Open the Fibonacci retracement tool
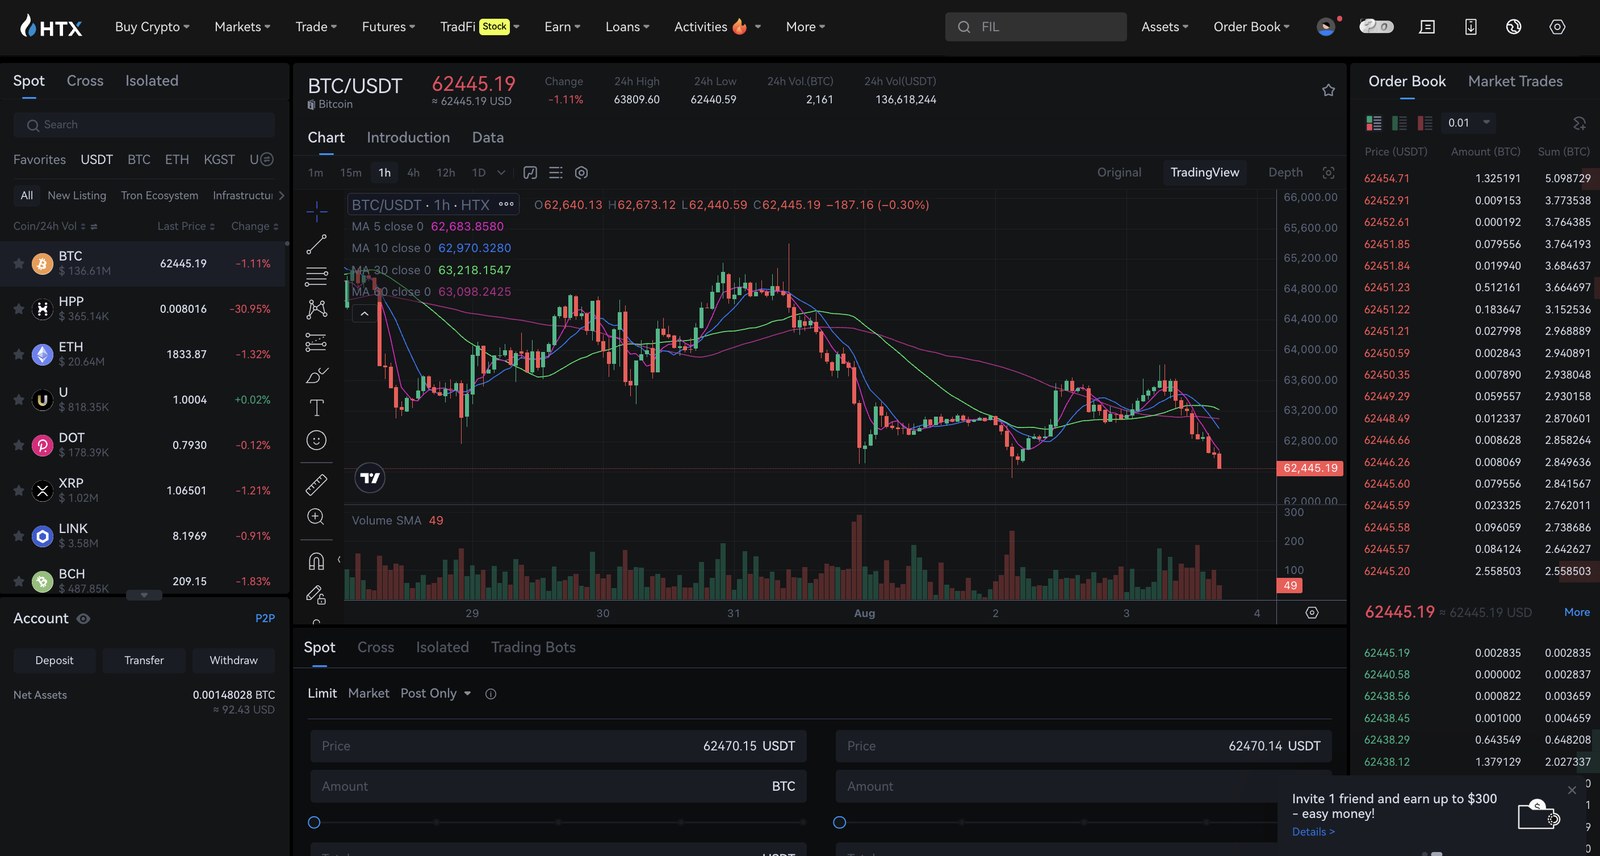1600x856 pixels. (x=316, y=277)
